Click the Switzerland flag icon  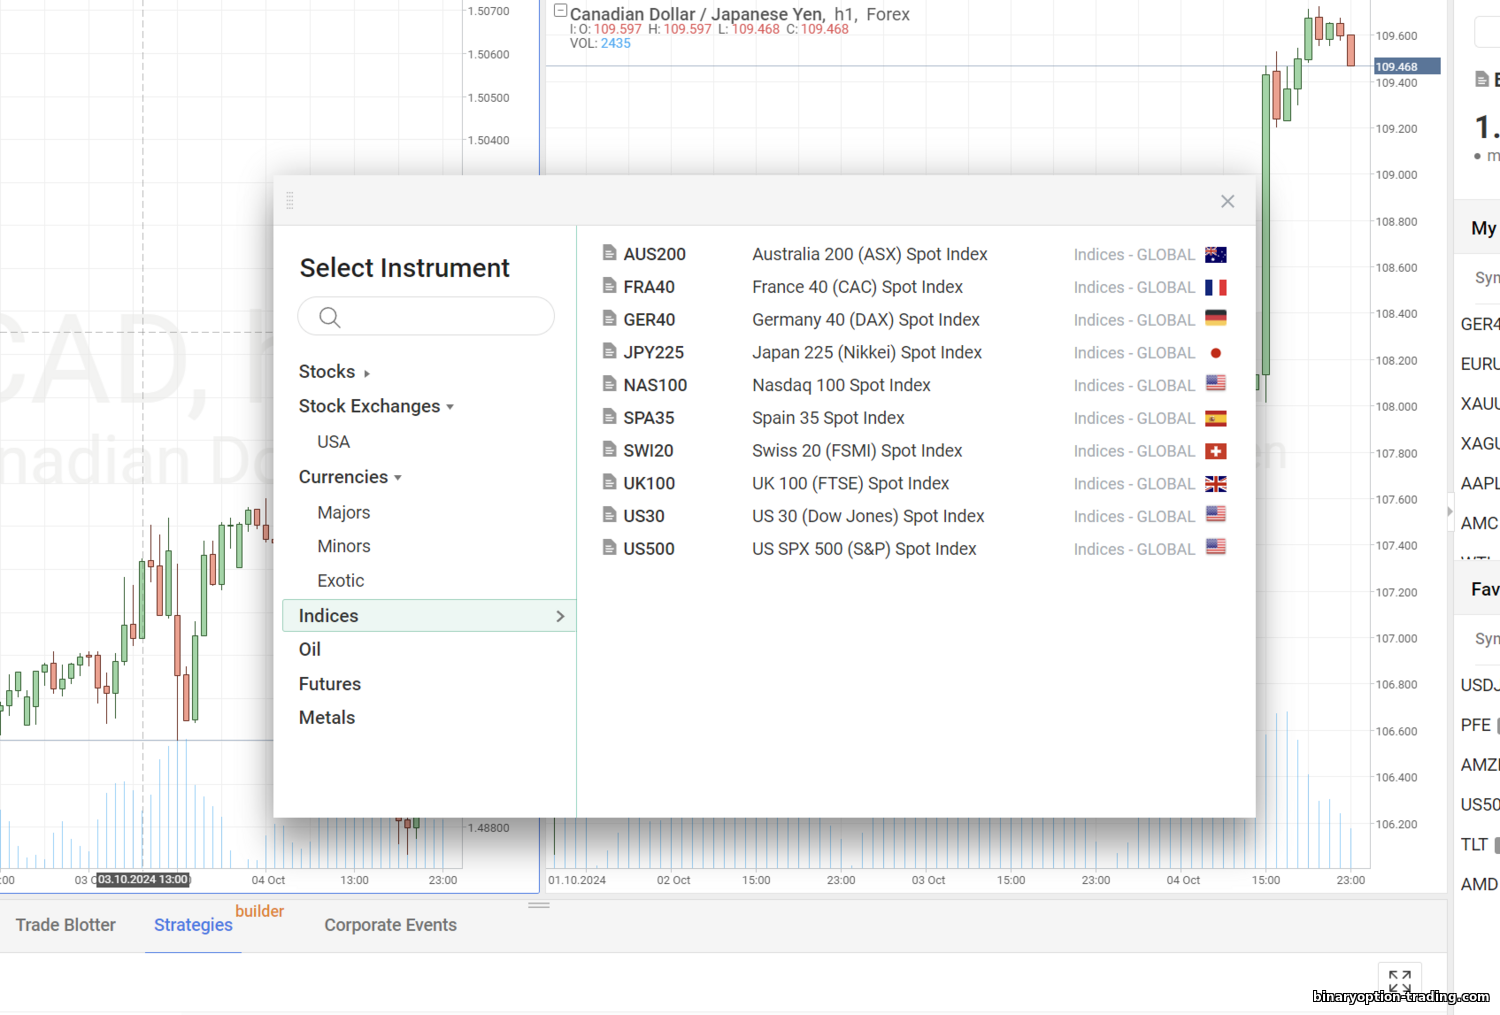pyautogui.click(x=1216, y=451)
